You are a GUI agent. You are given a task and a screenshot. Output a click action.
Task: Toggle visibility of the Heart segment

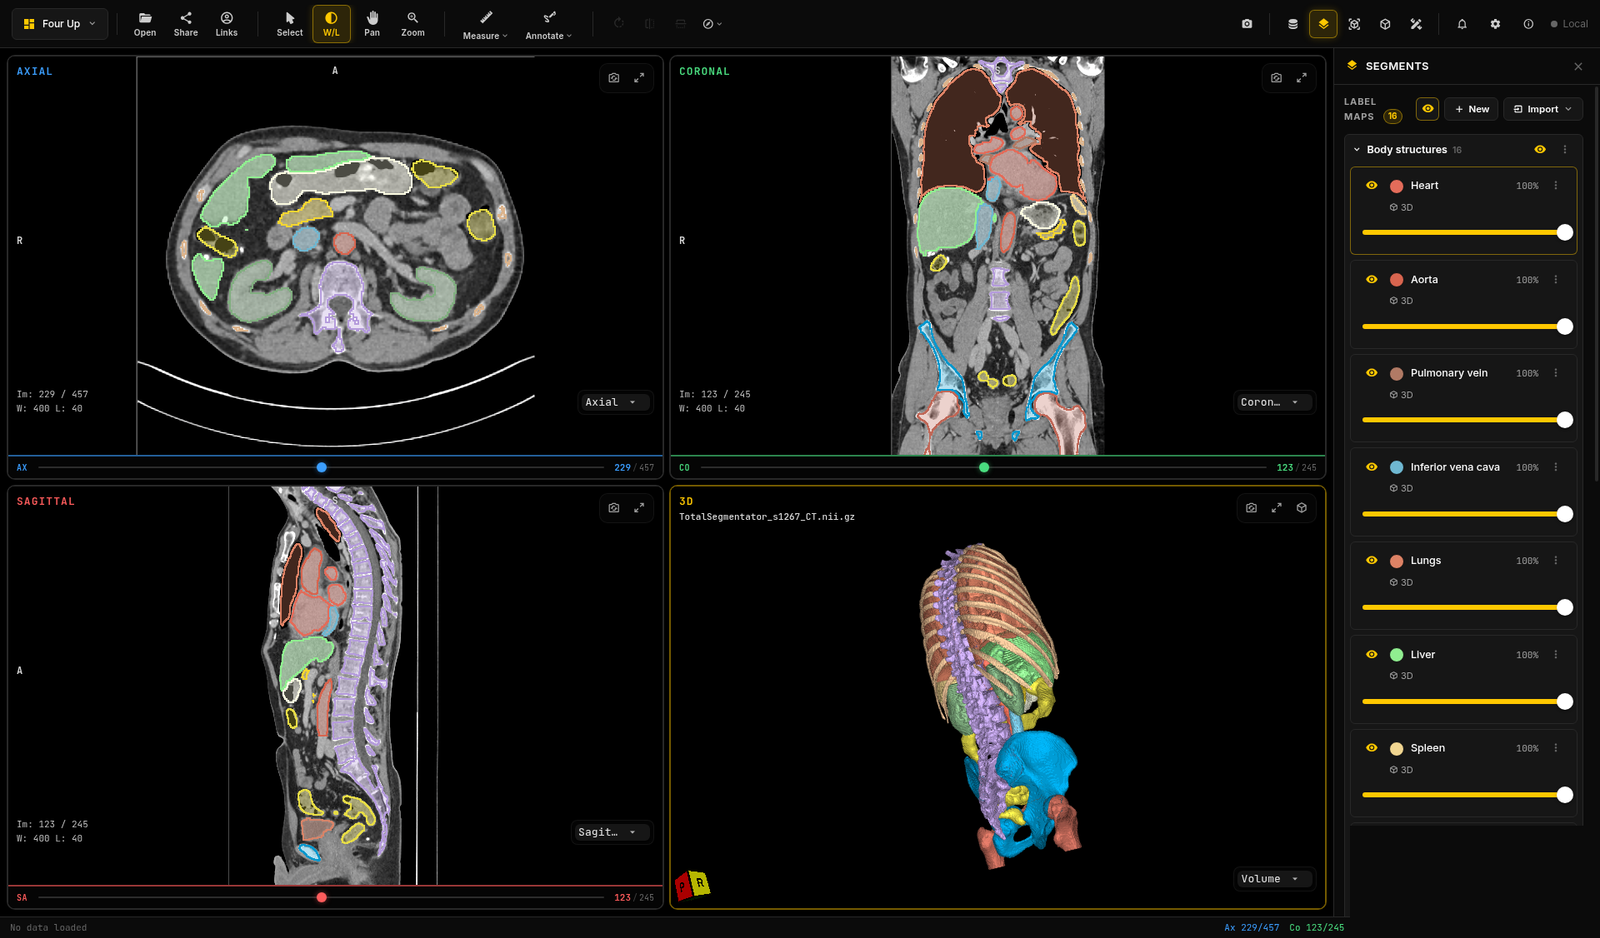1372,186
